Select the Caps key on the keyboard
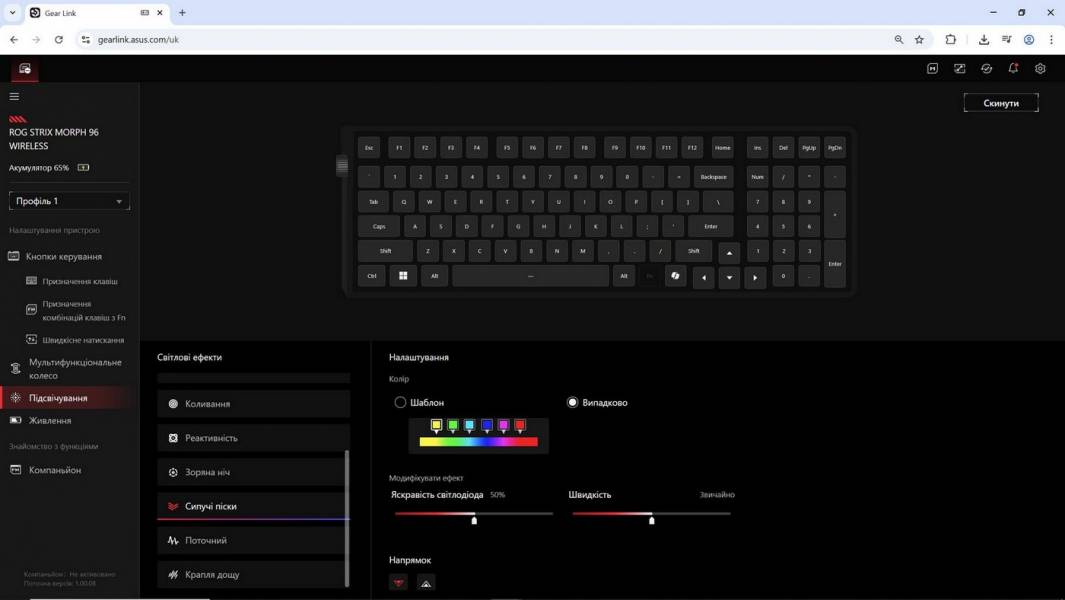 point(379,226)
